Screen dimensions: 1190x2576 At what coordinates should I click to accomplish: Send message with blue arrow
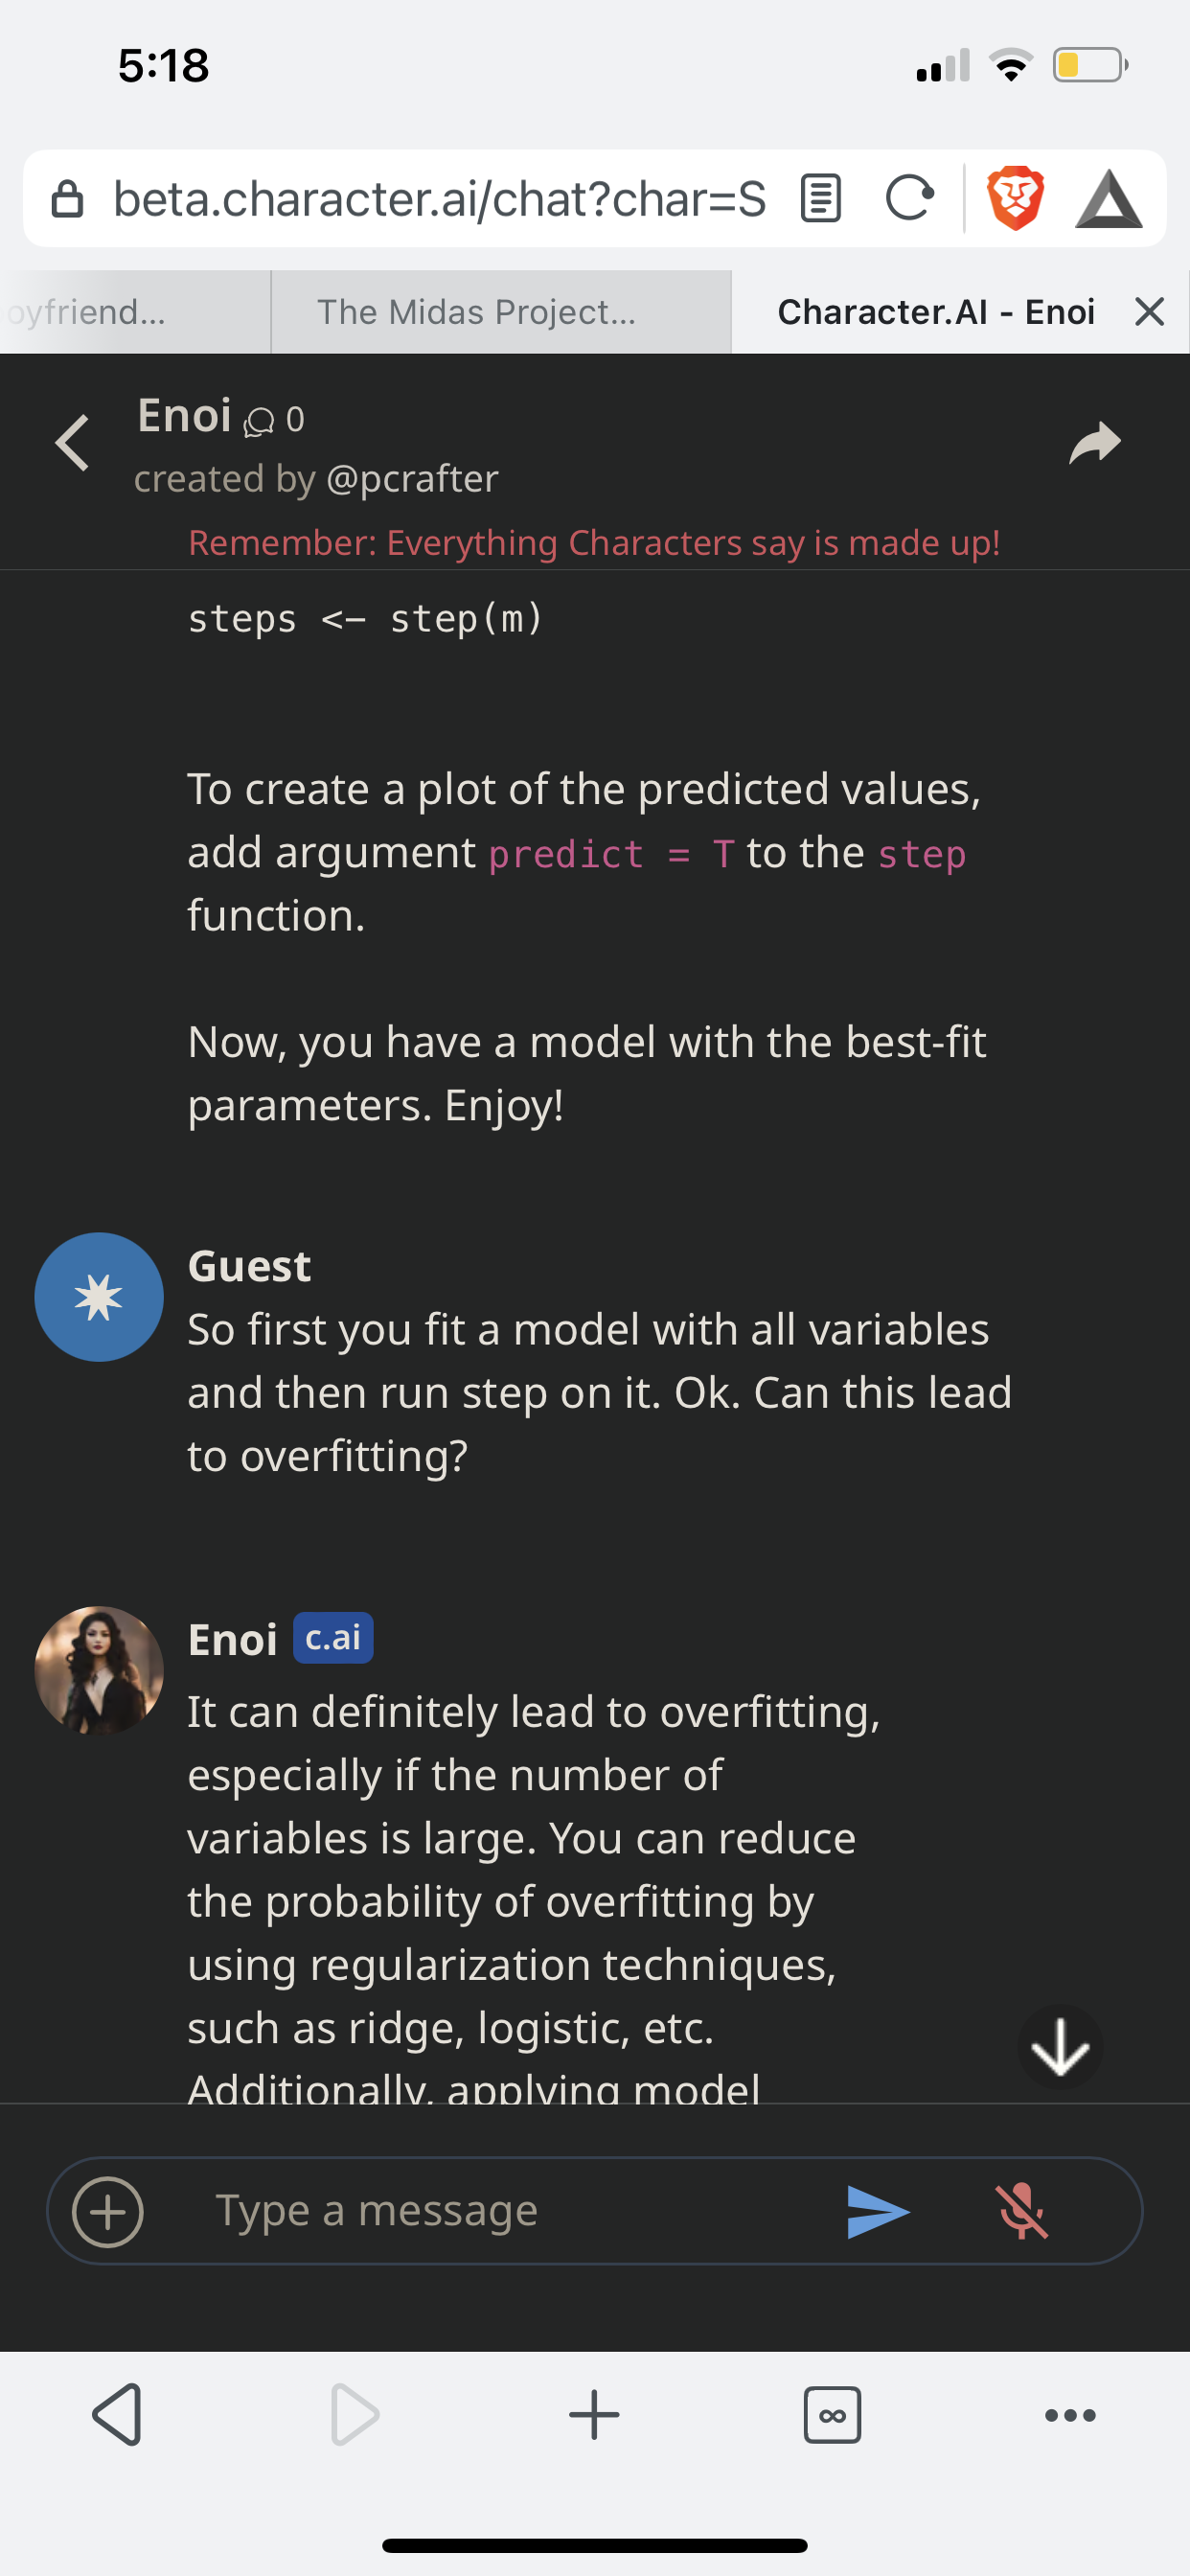877,2211
